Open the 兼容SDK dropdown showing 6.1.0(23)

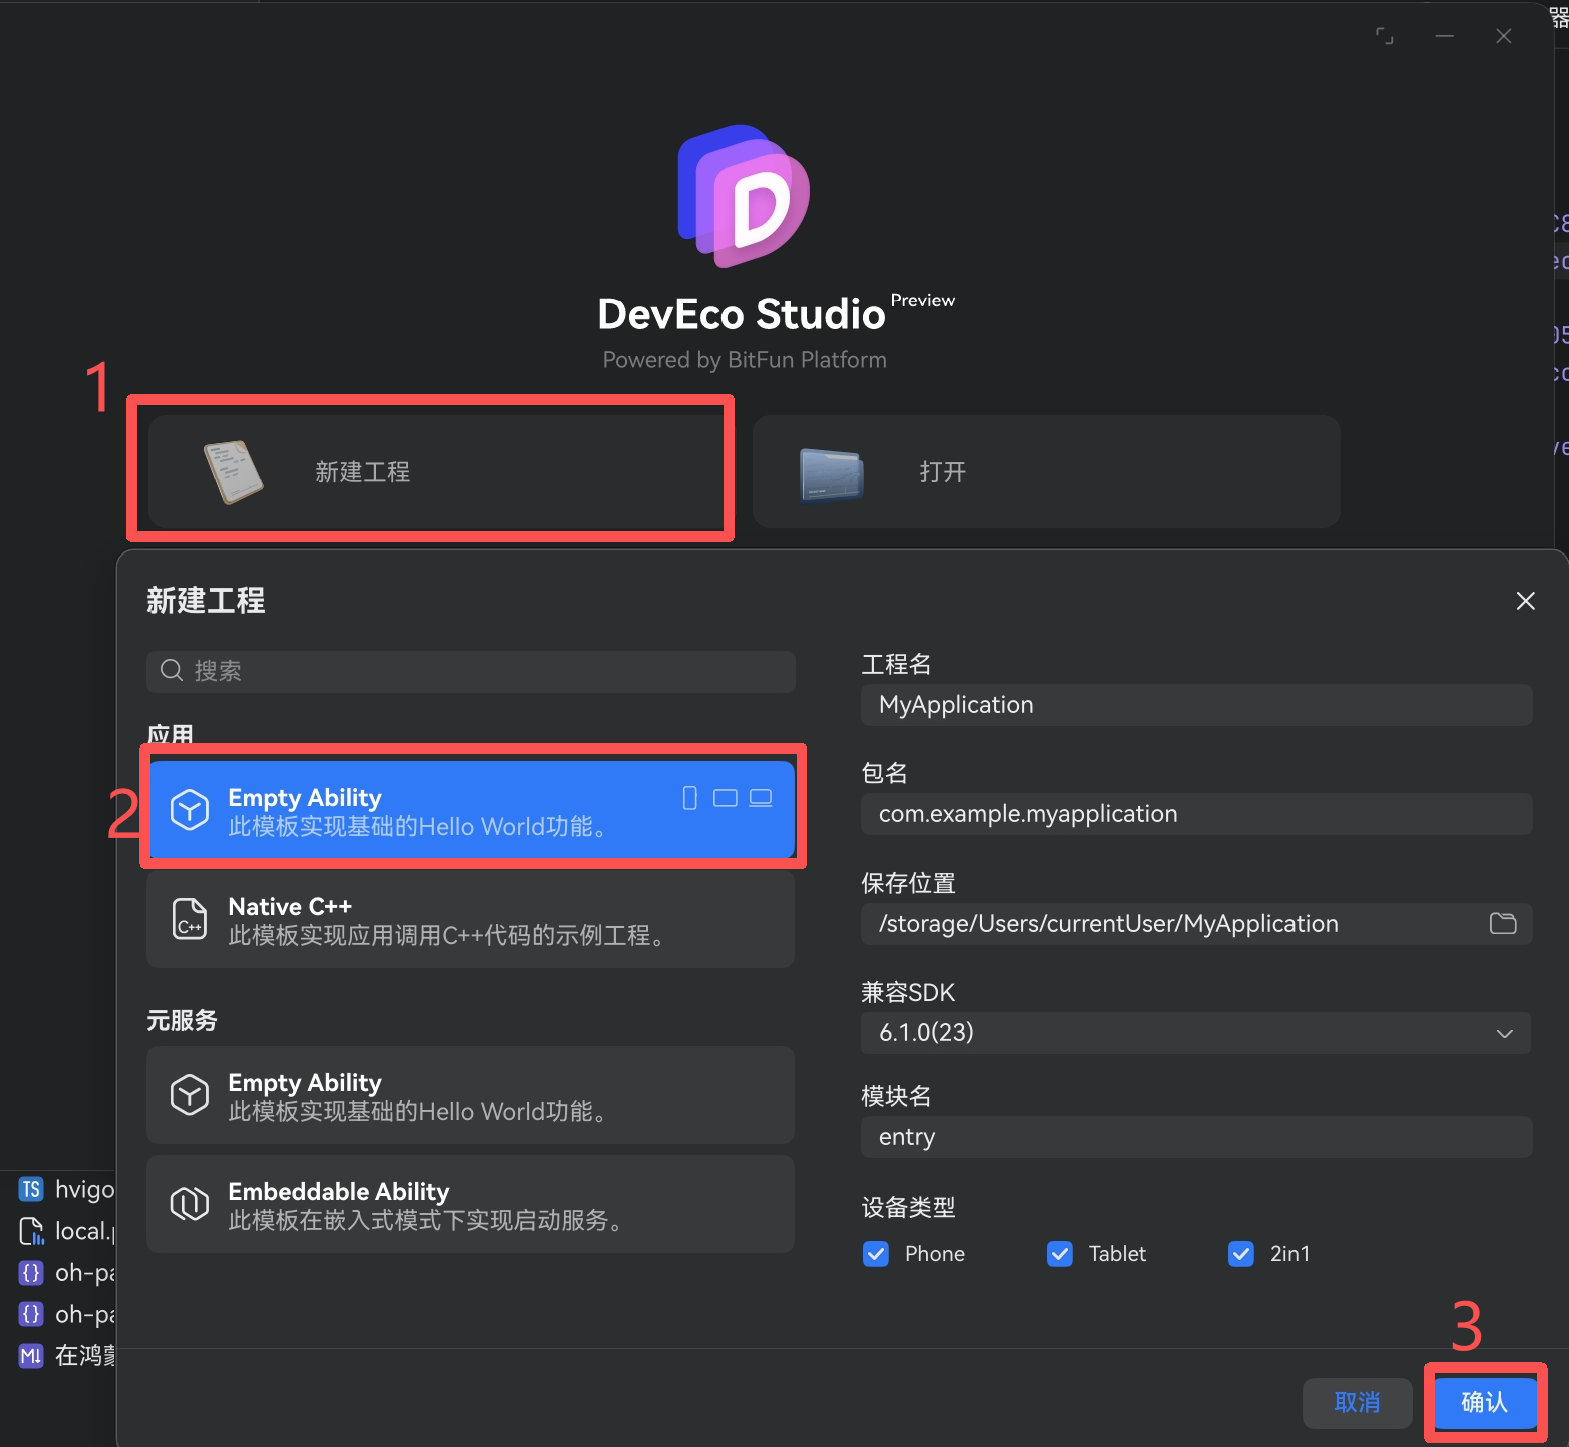[x=1196, y=1033]
